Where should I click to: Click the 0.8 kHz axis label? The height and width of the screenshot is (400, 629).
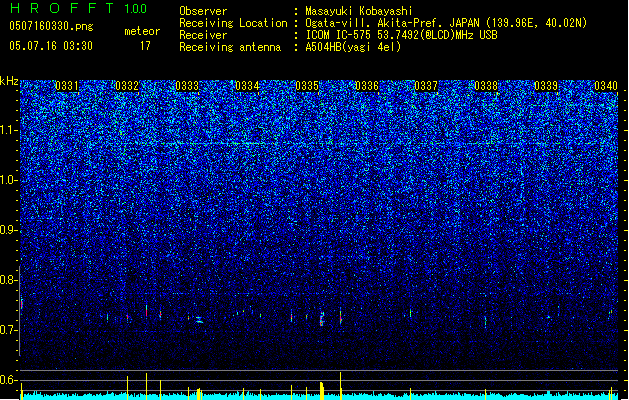tap(9, 280)
